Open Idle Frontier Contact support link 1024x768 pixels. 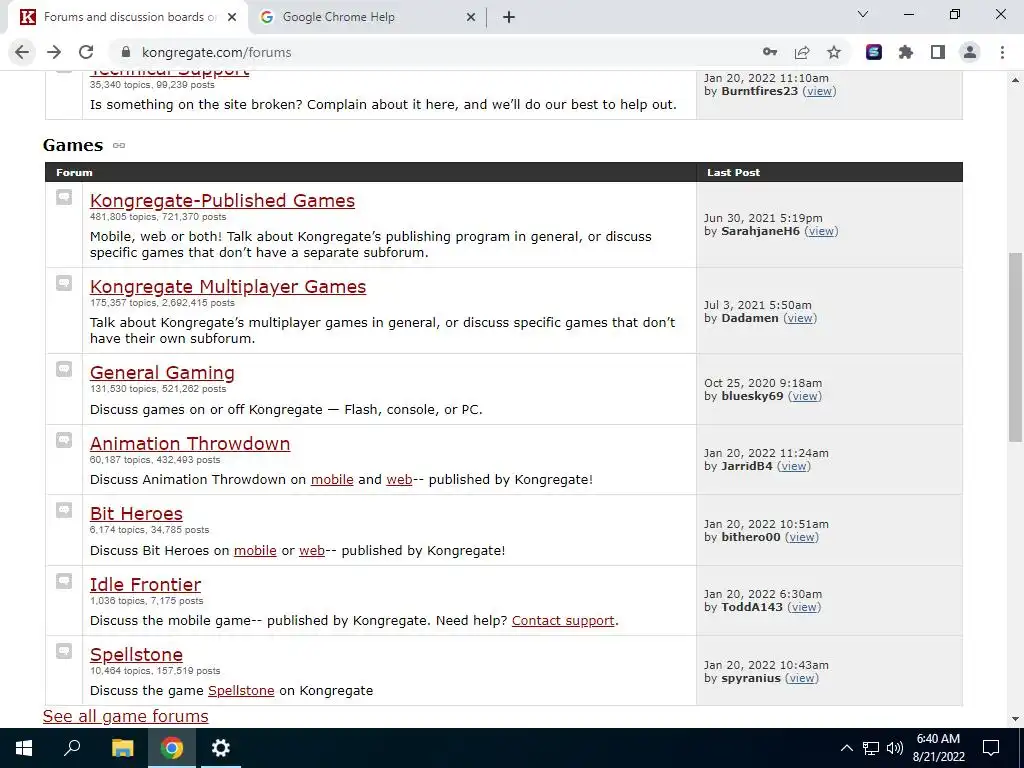pyautogui.click(x=563, y=620)
